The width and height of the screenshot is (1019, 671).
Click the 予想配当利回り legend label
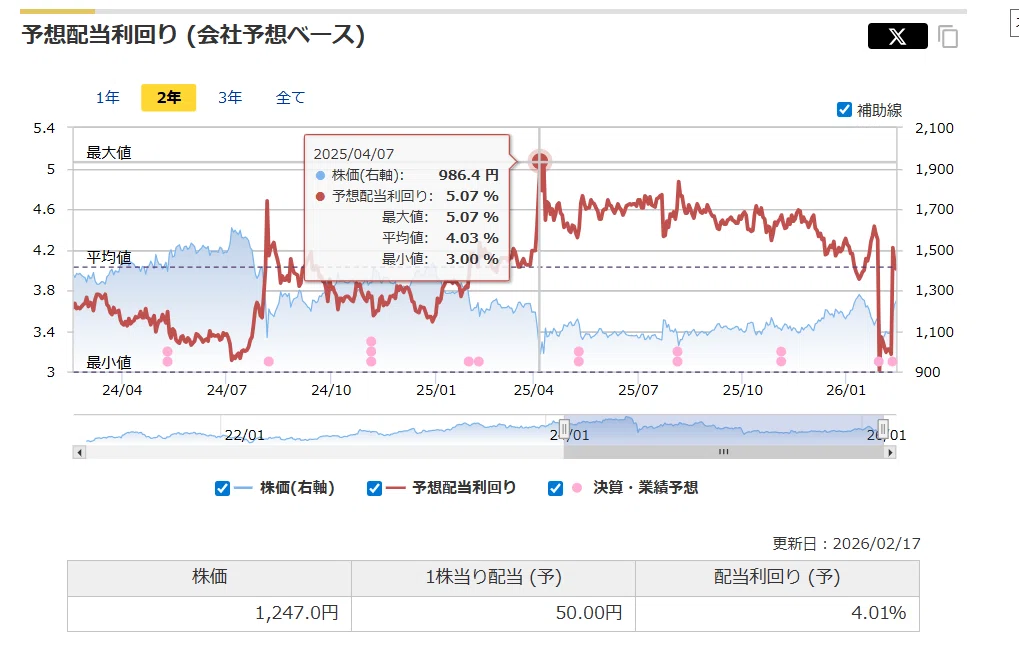pos(464,488)
